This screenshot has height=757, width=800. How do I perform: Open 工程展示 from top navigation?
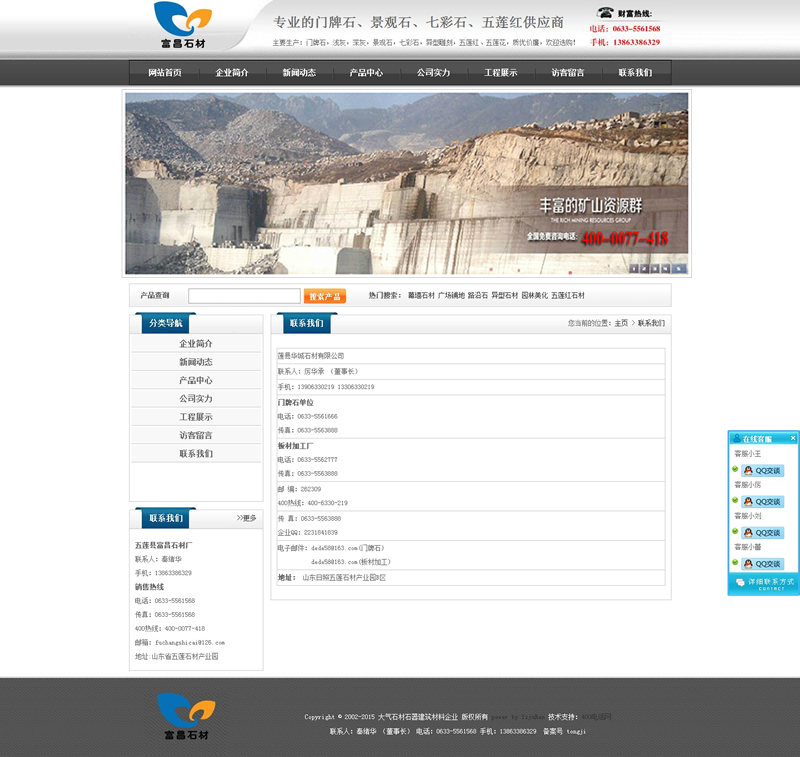point(501,73)
